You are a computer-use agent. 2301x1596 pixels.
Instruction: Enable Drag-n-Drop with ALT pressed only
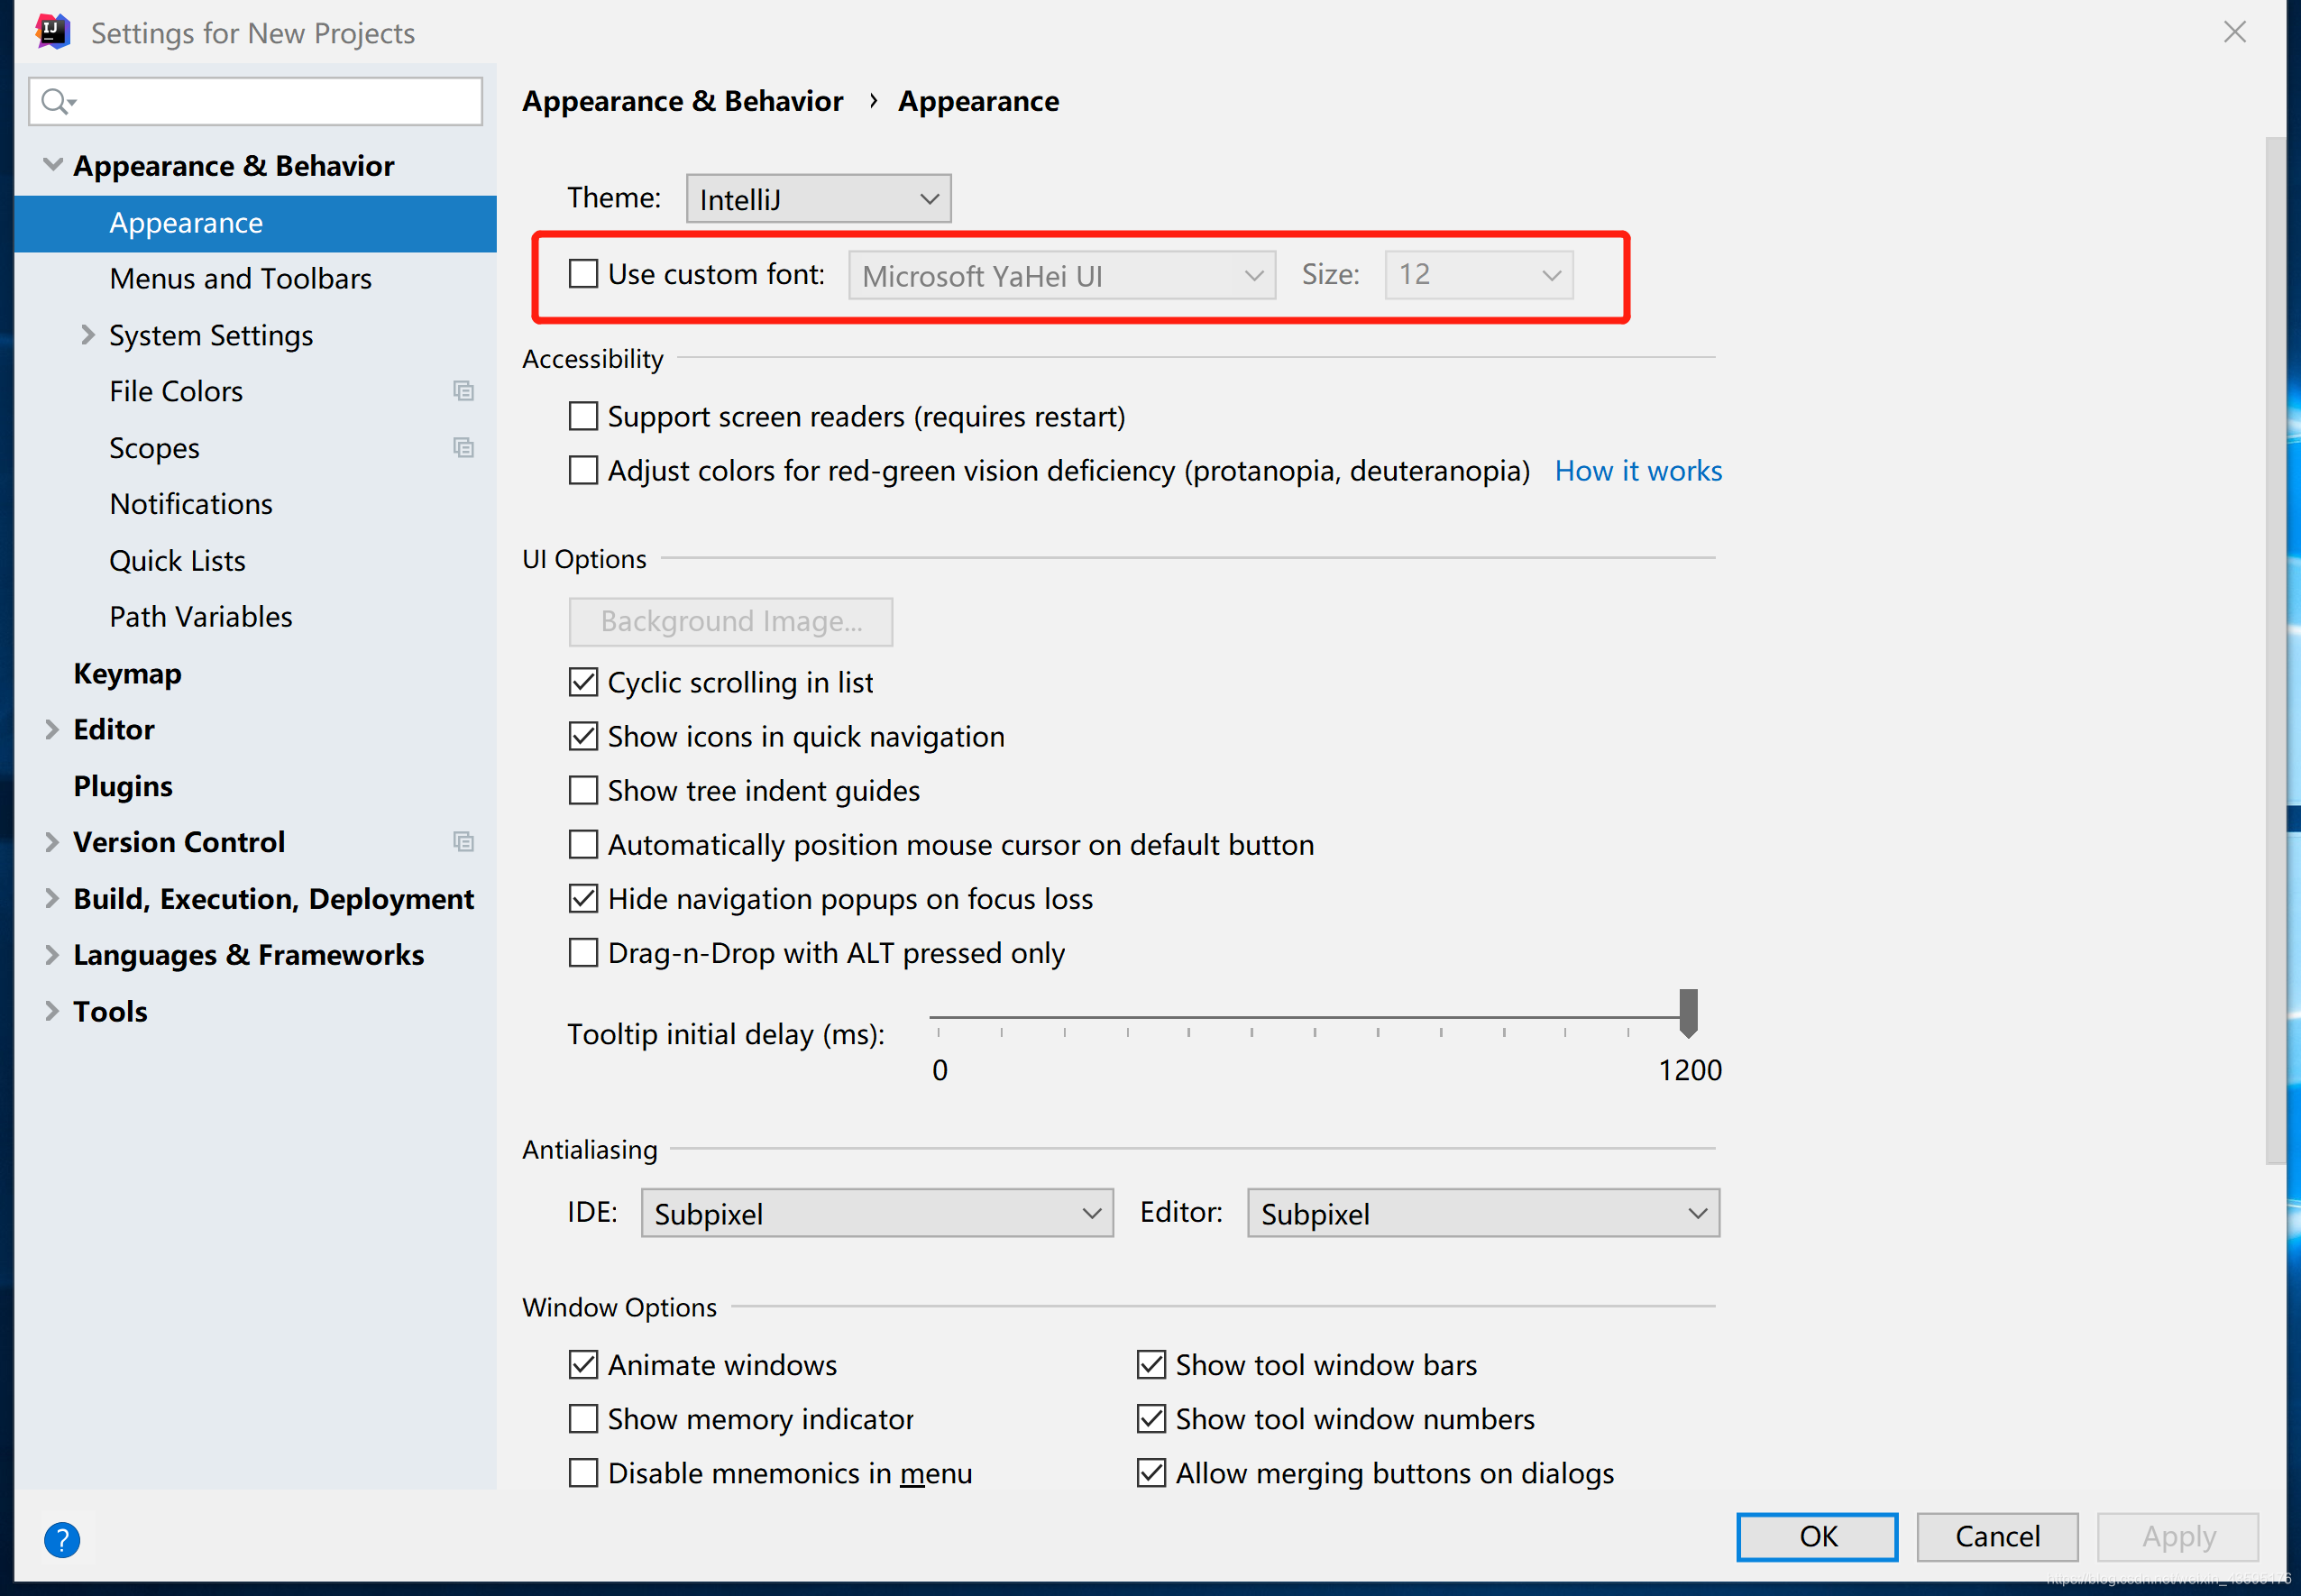[583, 951]
